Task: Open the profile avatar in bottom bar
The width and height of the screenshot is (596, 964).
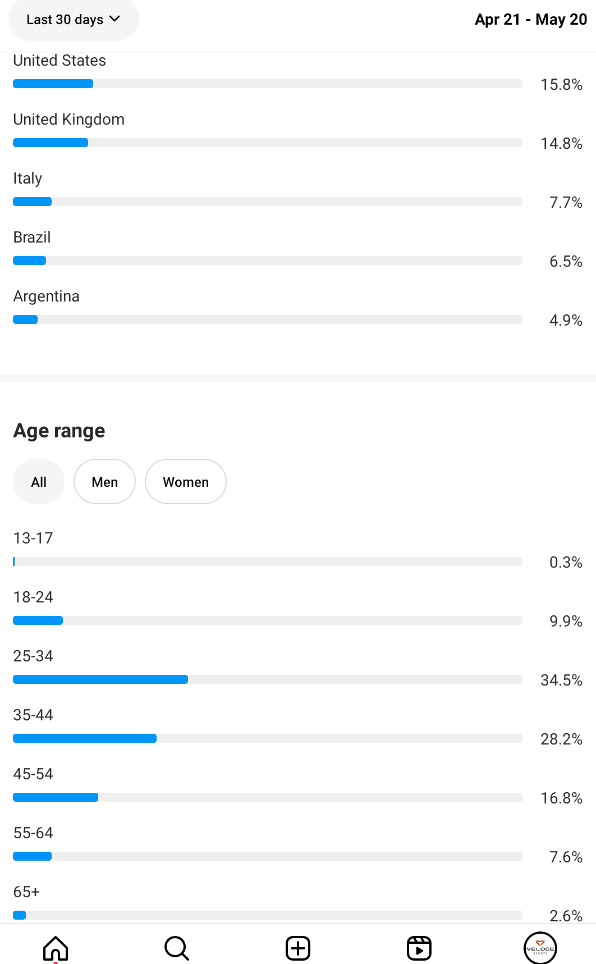Action: (540, 947)
